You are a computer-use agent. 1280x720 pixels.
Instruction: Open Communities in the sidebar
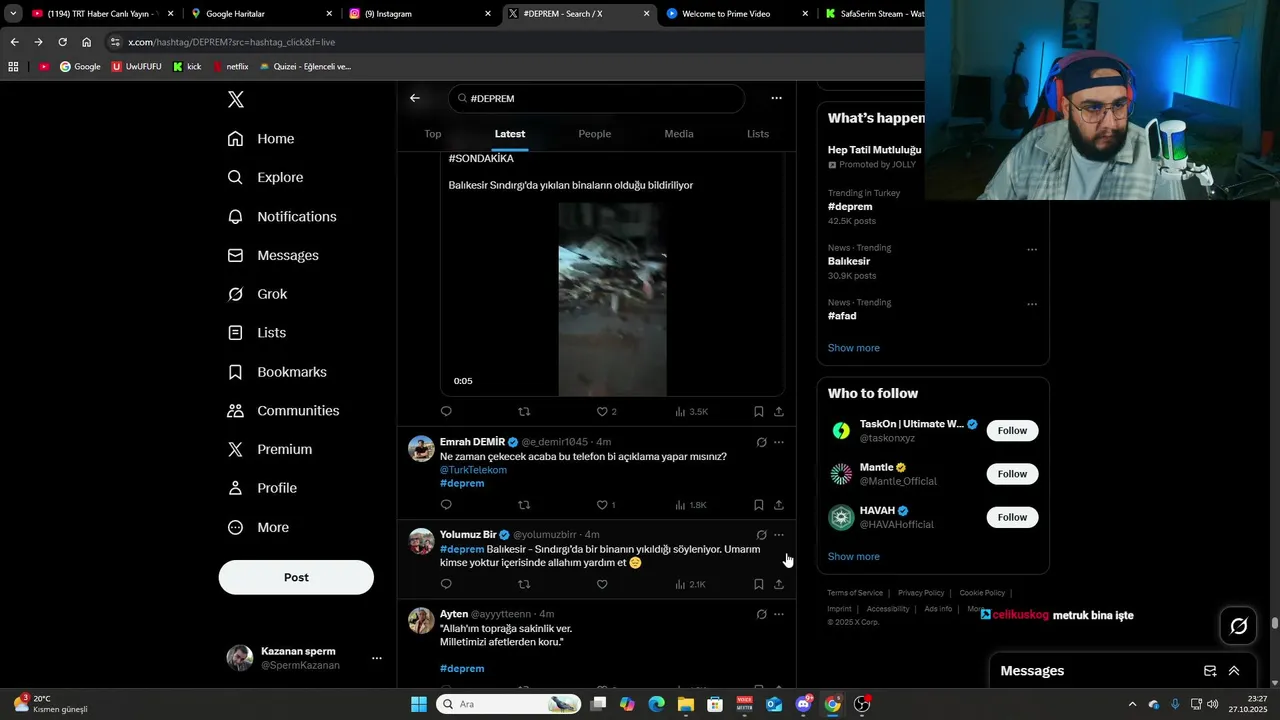point(283,411)
